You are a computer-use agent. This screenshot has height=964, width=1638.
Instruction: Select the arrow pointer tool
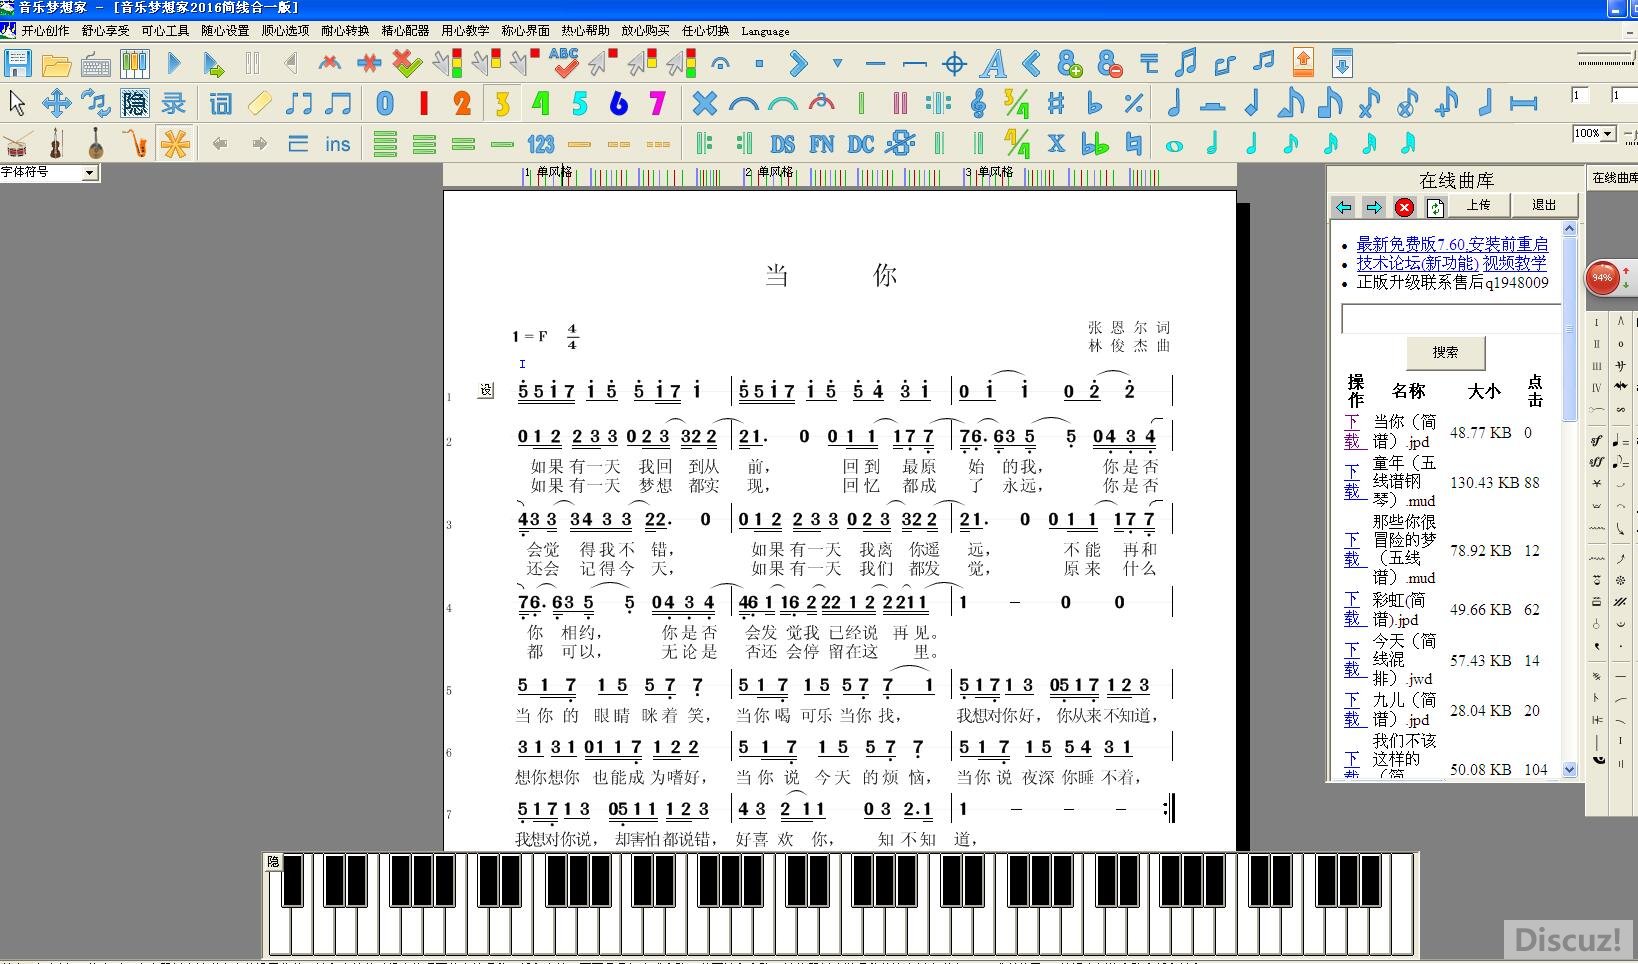click(x=17, y=103)
